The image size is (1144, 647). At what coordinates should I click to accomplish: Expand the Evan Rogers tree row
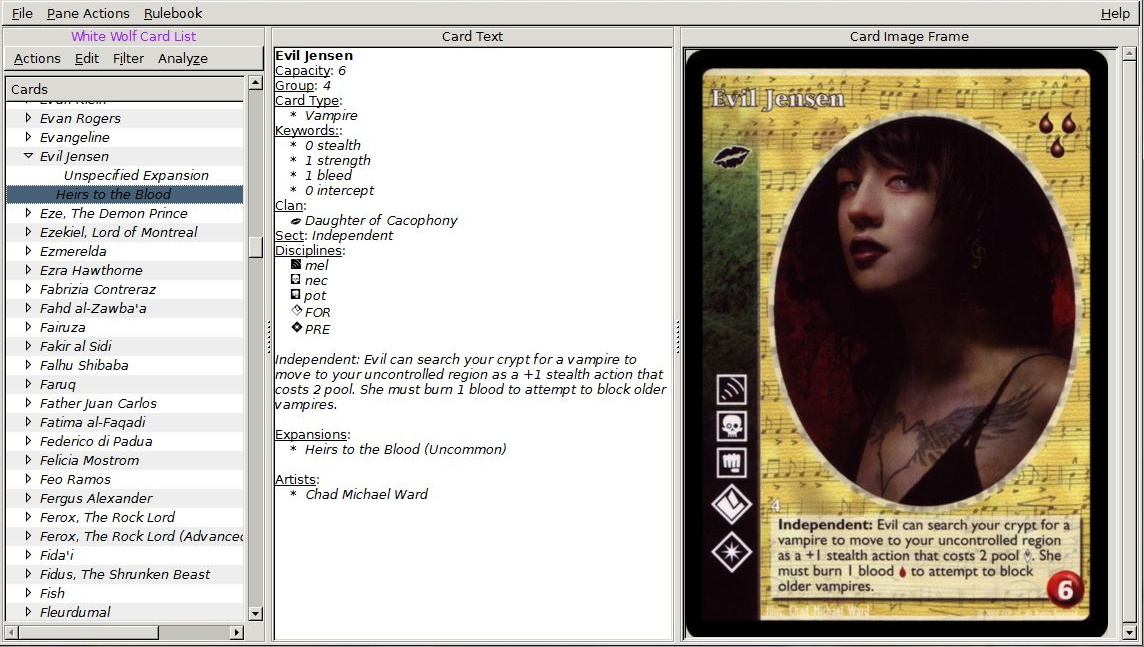coord(28,117)
